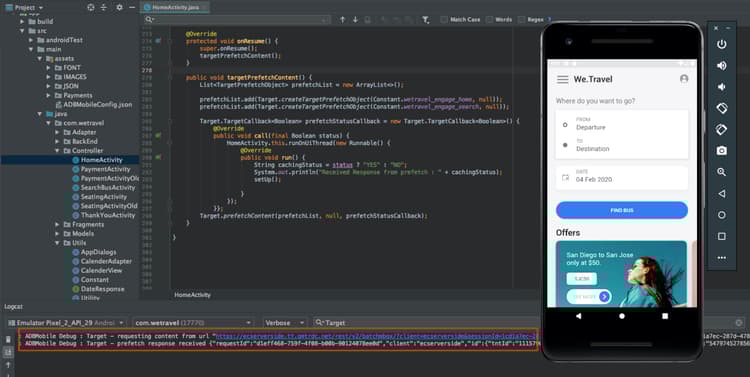Open the We.Travel hamburger menu
This screenshot has height=377, width=750.
(x=562, y=79)
